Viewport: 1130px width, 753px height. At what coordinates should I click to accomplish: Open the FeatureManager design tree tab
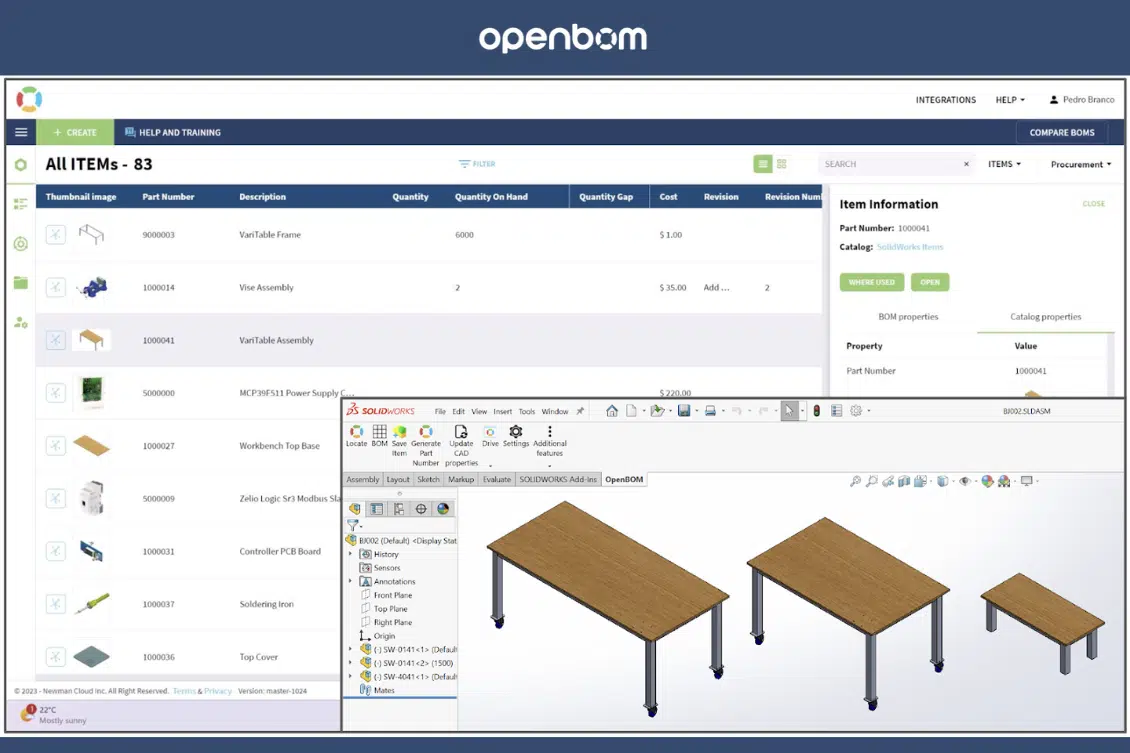[x=355, y=509]
